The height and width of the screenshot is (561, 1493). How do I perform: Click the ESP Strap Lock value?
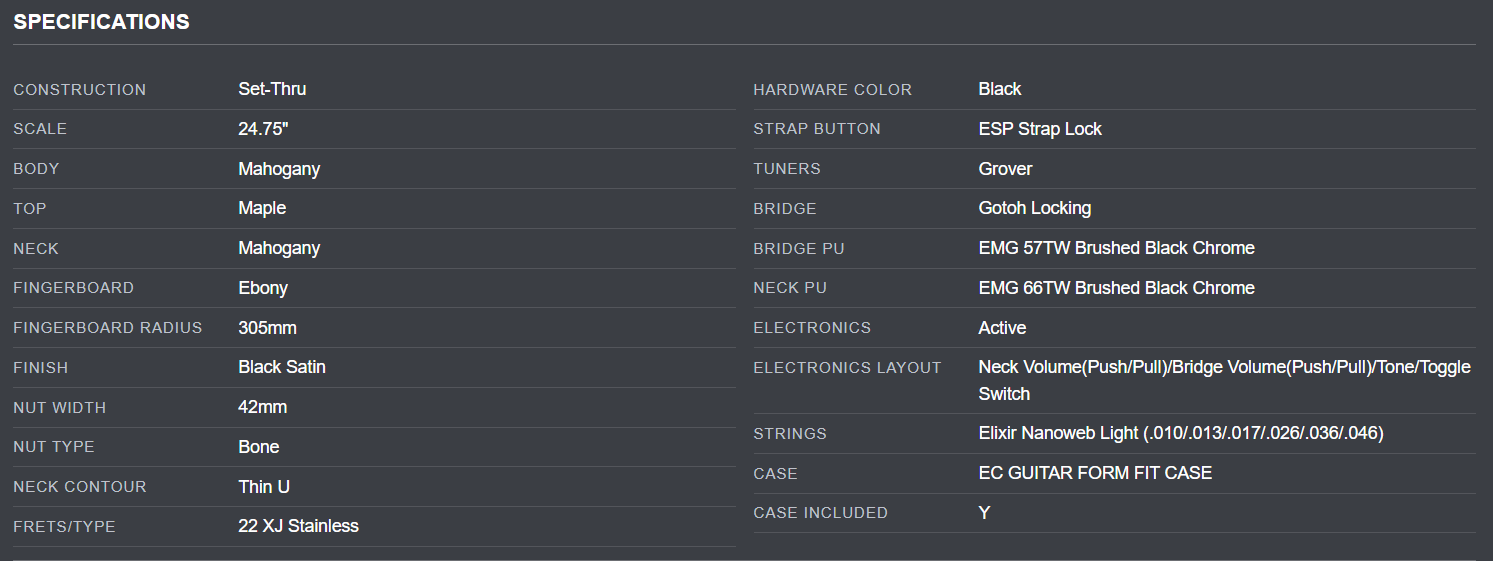tap(1040, 129)
